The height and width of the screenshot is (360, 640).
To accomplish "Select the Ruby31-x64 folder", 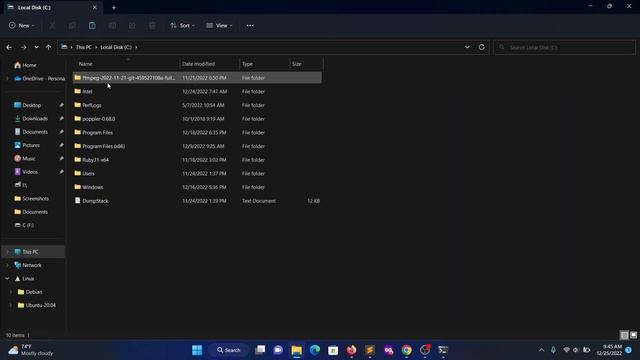I will pos(197,160).
